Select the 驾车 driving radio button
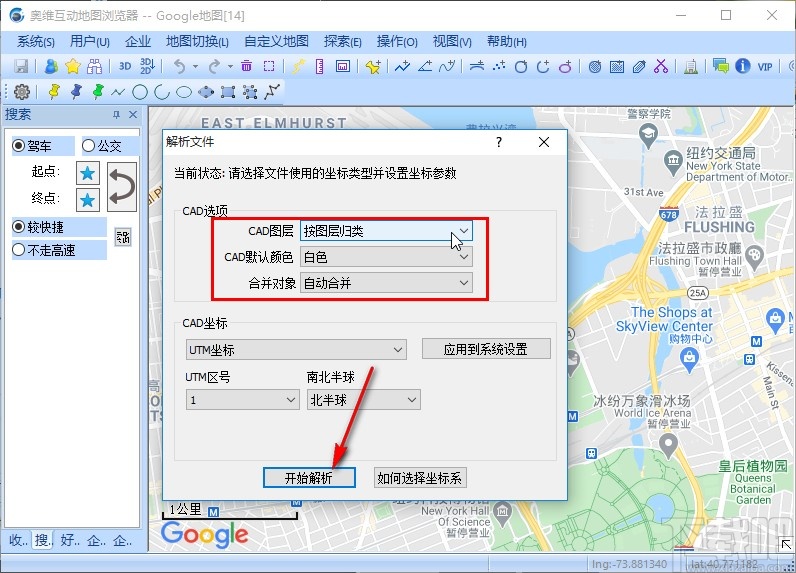The image size is (796, 573). (x=19, y=146)
